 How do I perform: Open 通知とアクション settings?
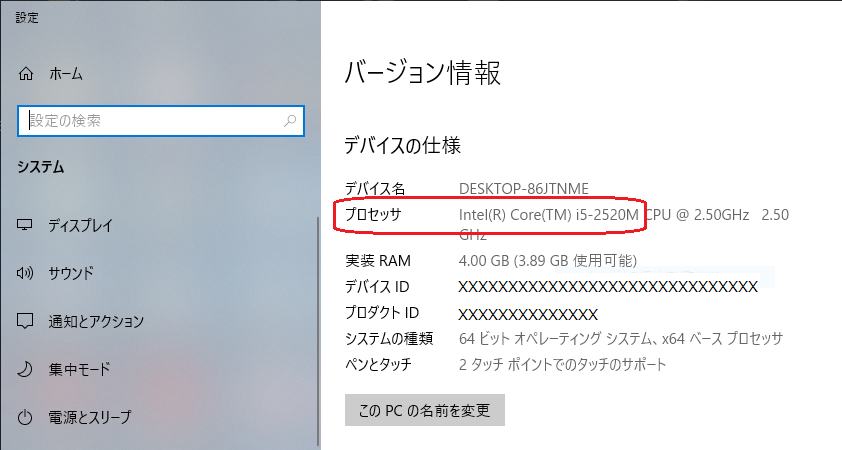click(x=96, y=321)
